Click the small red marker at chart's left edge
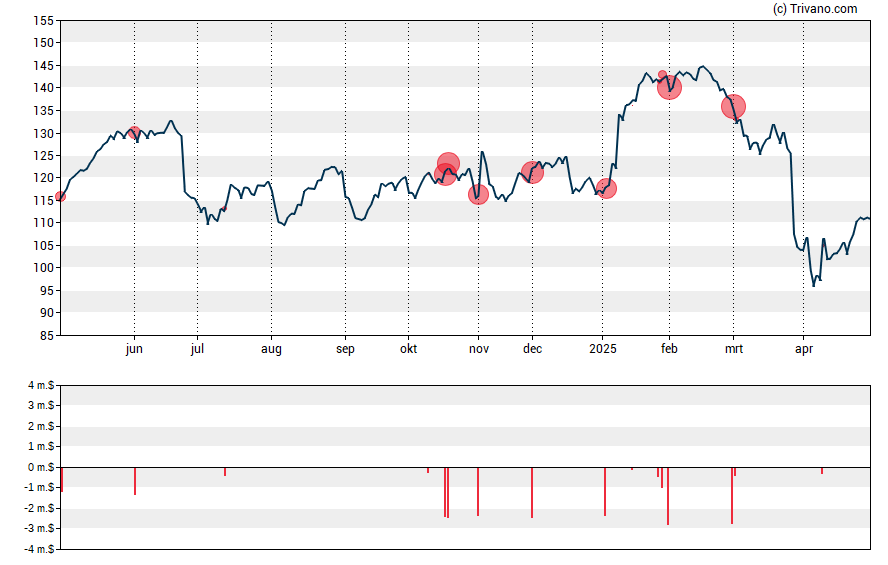The image size is (888, 565). pos(61,196)
